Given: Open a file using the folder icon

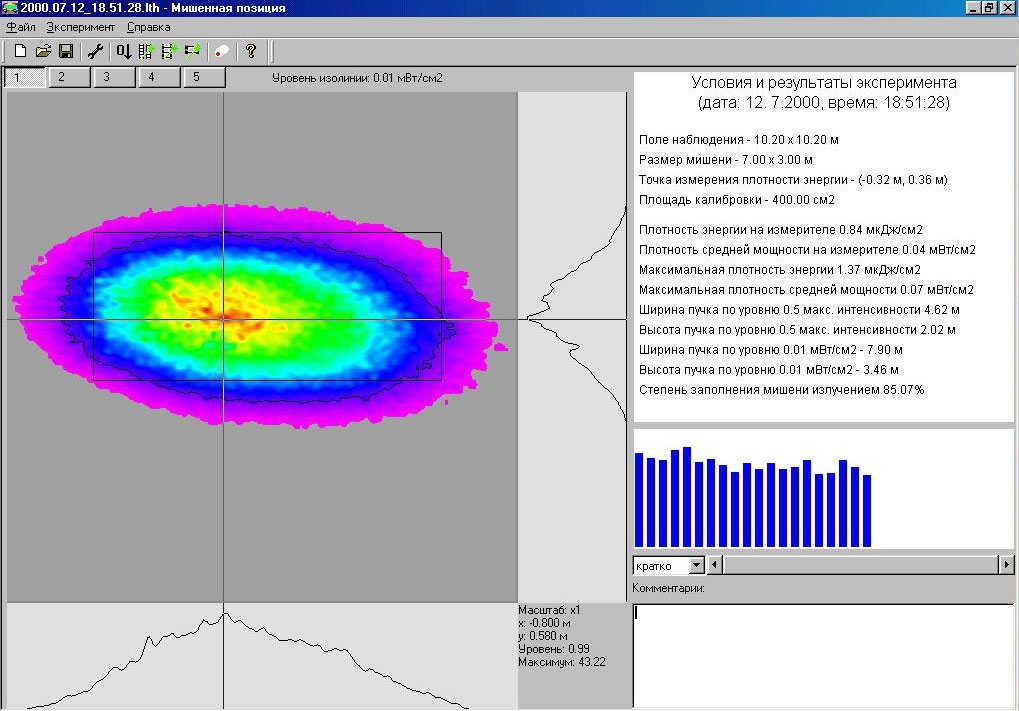Looking at the screenshot, I should [x=43, y=51].
